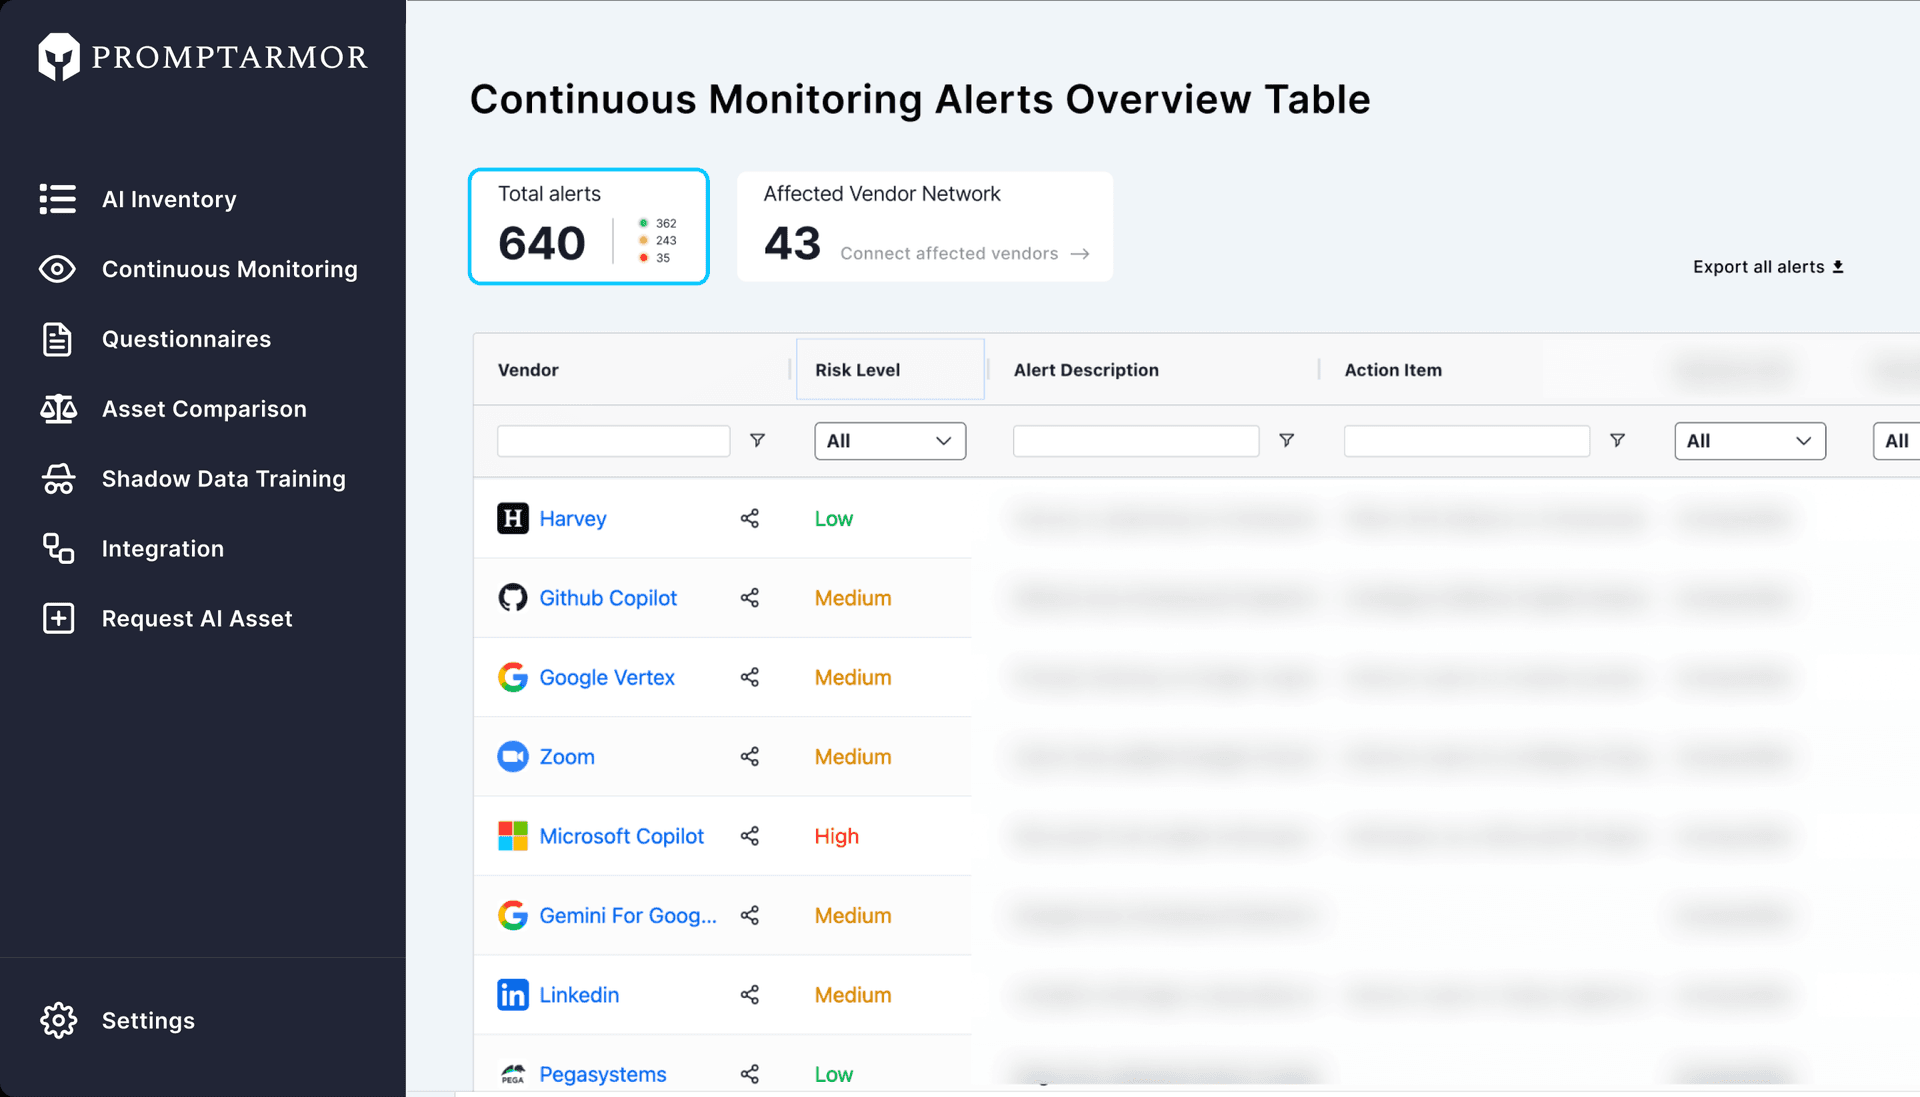Click Export all alerts button
Viewport: 1920px width, 1097px height.
pyautogui.click(x=1768, y=267)
